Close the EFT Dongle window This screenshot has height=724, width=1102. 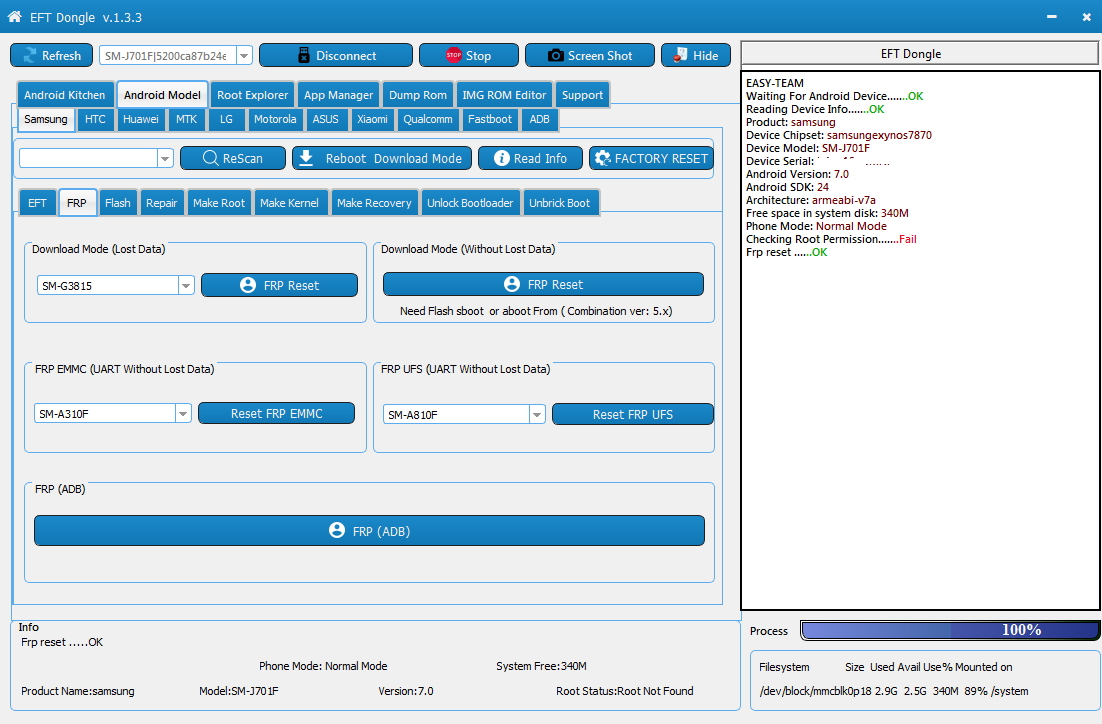pos(1086,17)
